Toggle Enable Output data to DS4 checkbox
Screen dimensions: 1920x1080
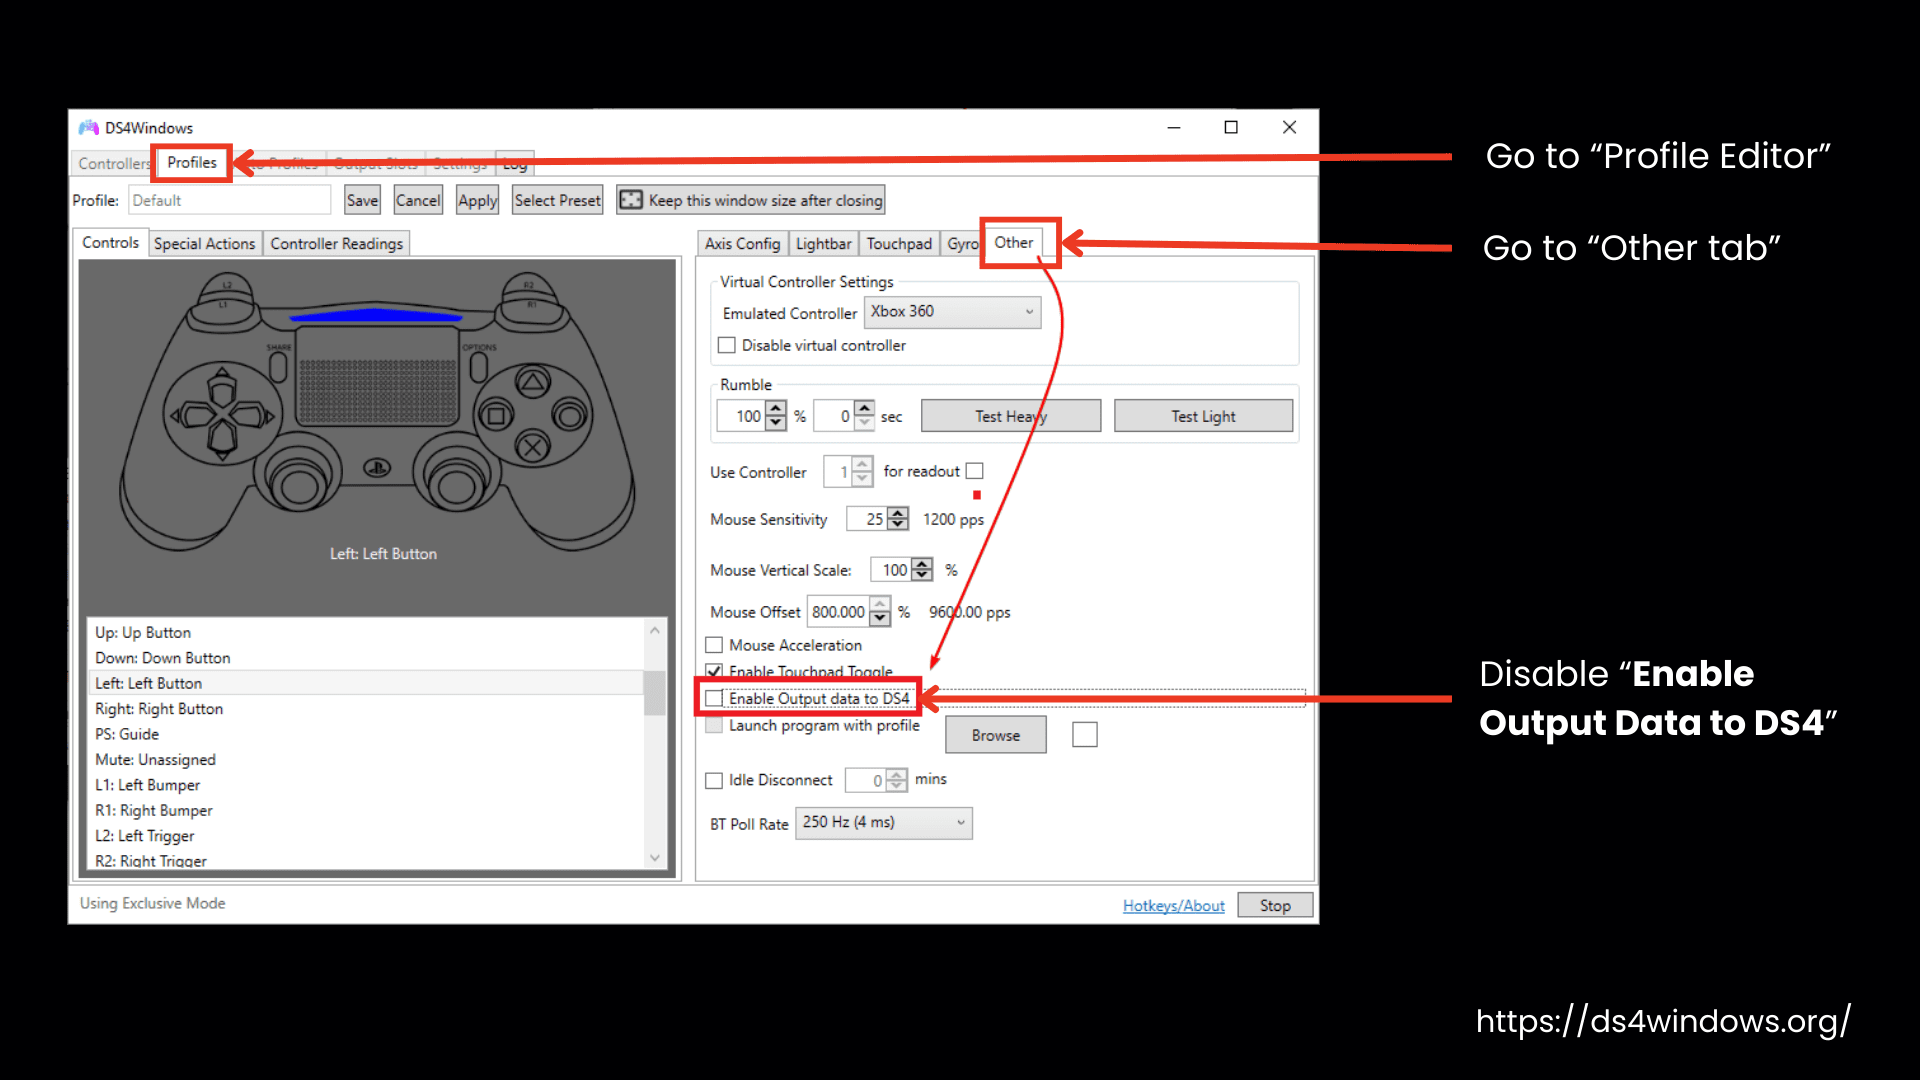point(714,698)
